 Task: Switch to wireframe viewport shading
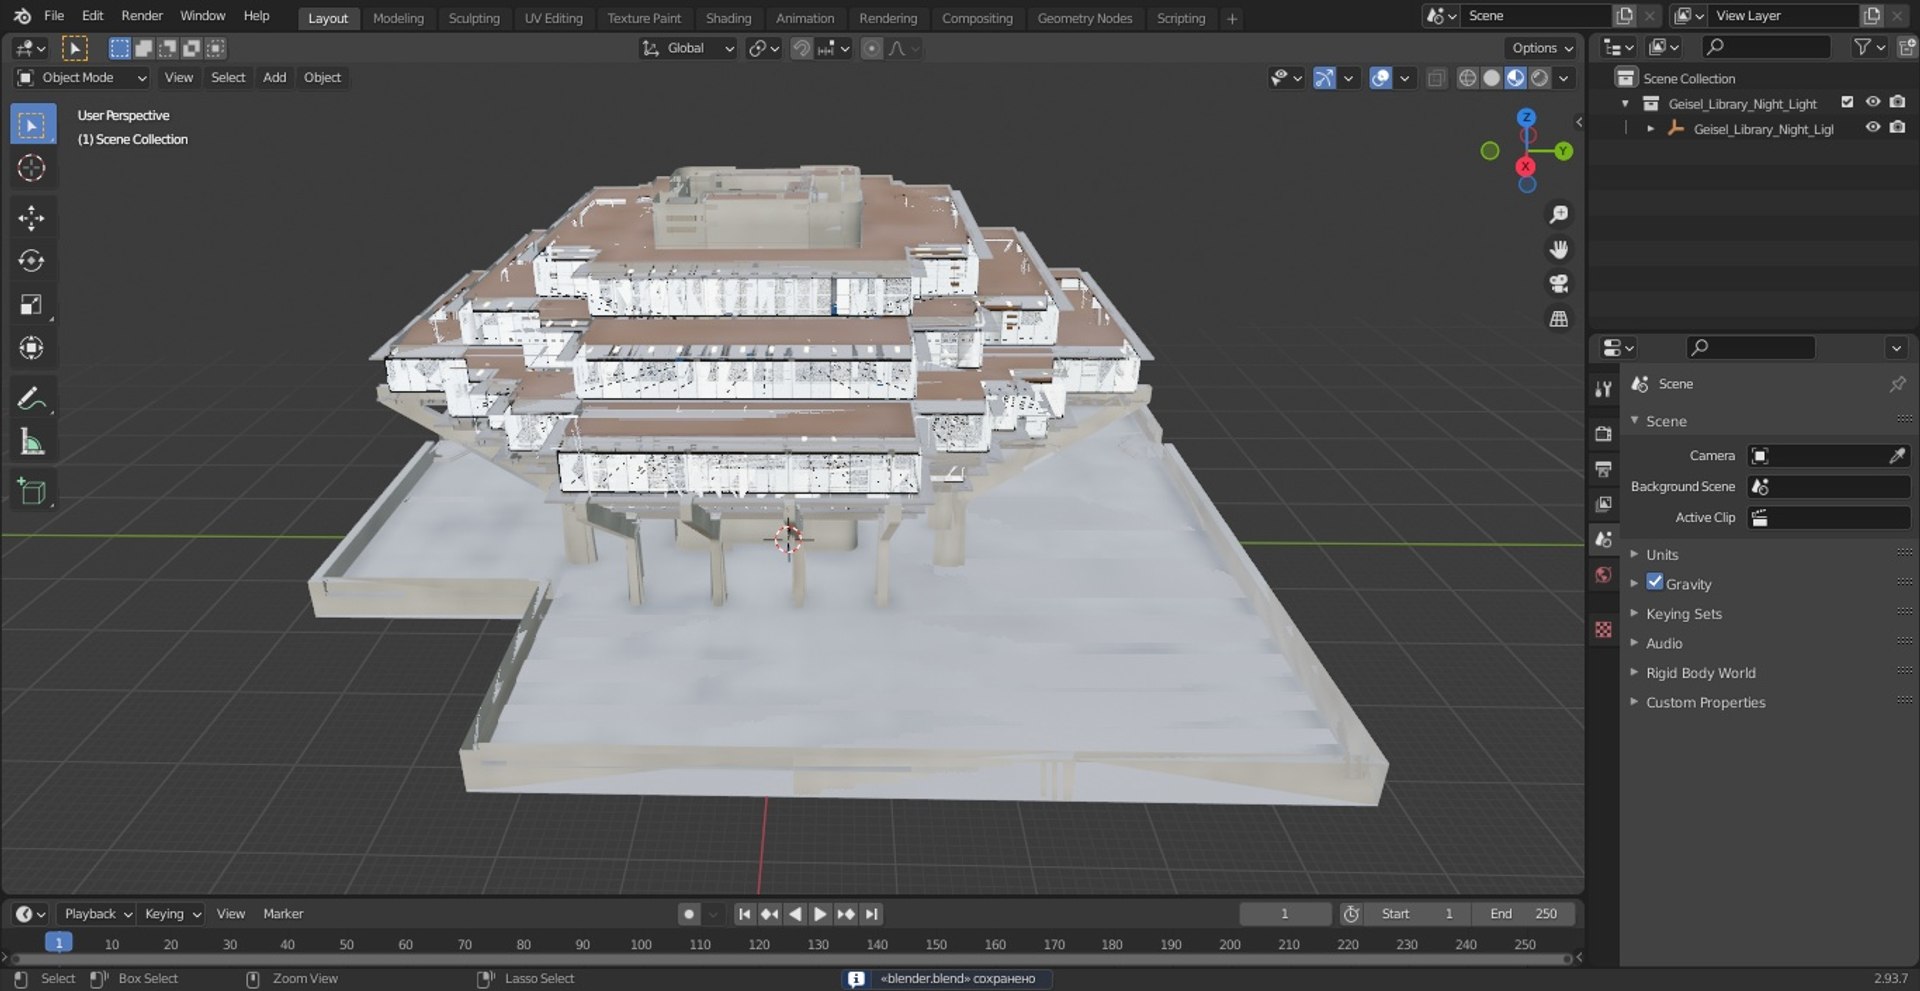[1468, 78]
